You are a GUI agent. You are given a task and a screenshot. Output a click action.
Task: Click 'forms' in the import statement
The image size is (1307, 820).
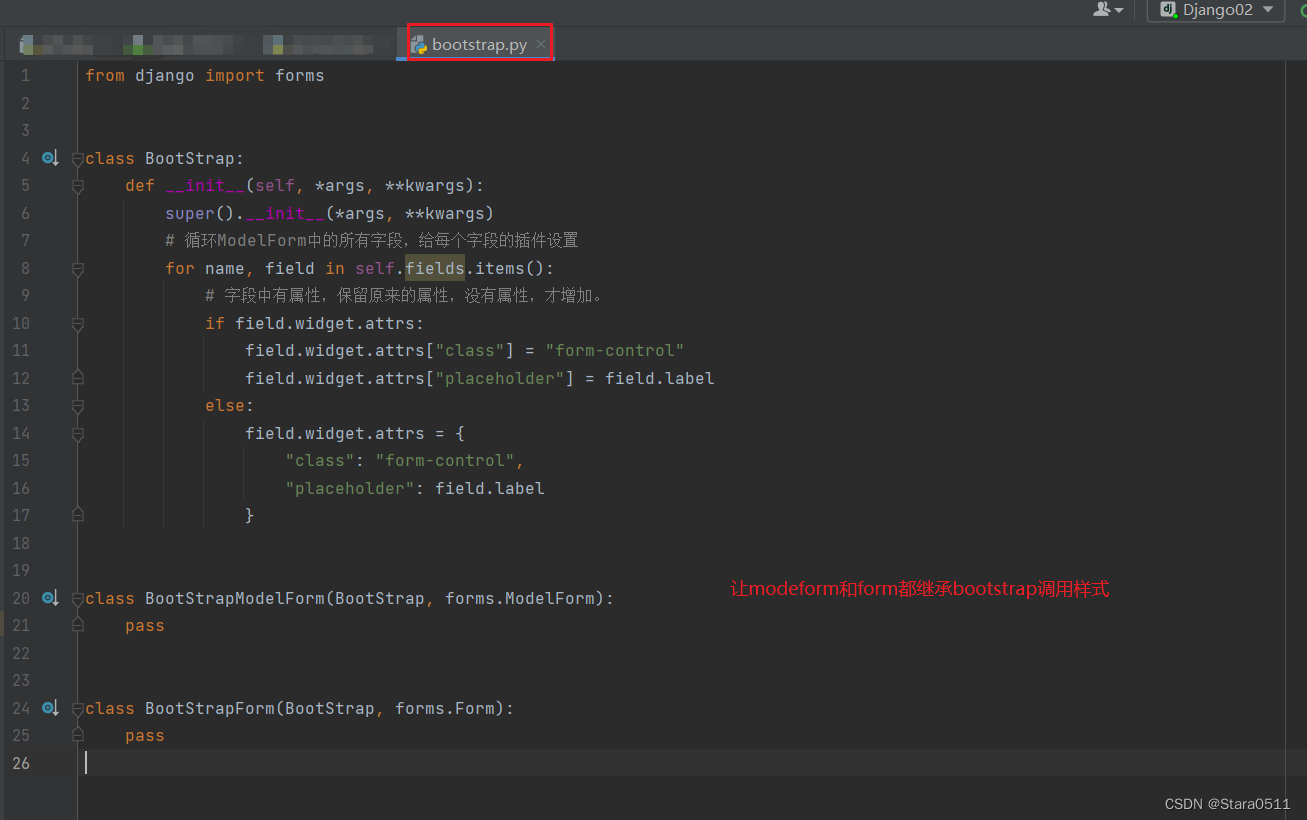pyautogui.click(x=300, y=76)
